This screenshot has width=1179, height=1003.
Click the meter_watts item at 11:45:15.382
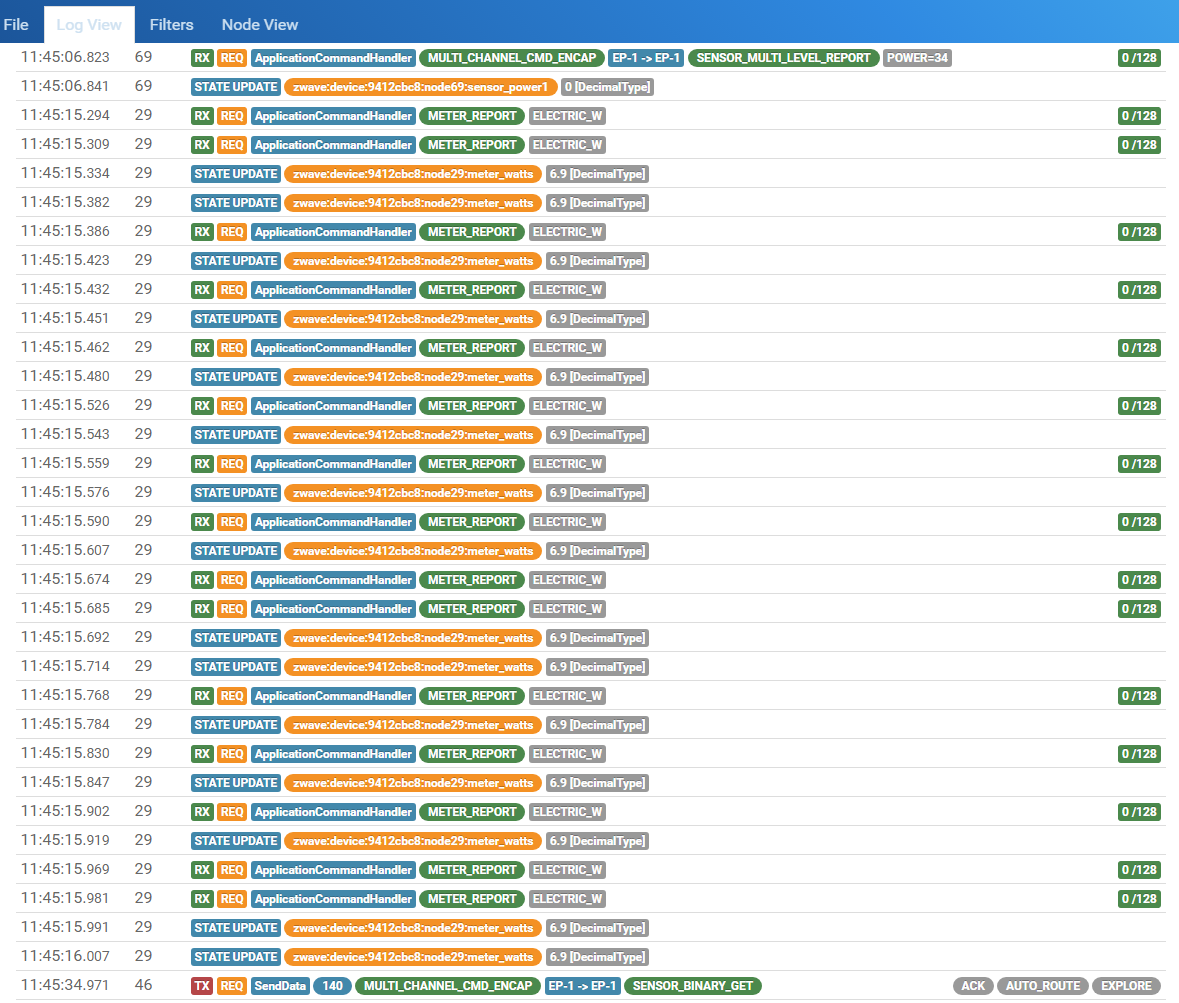click(413, 203)
